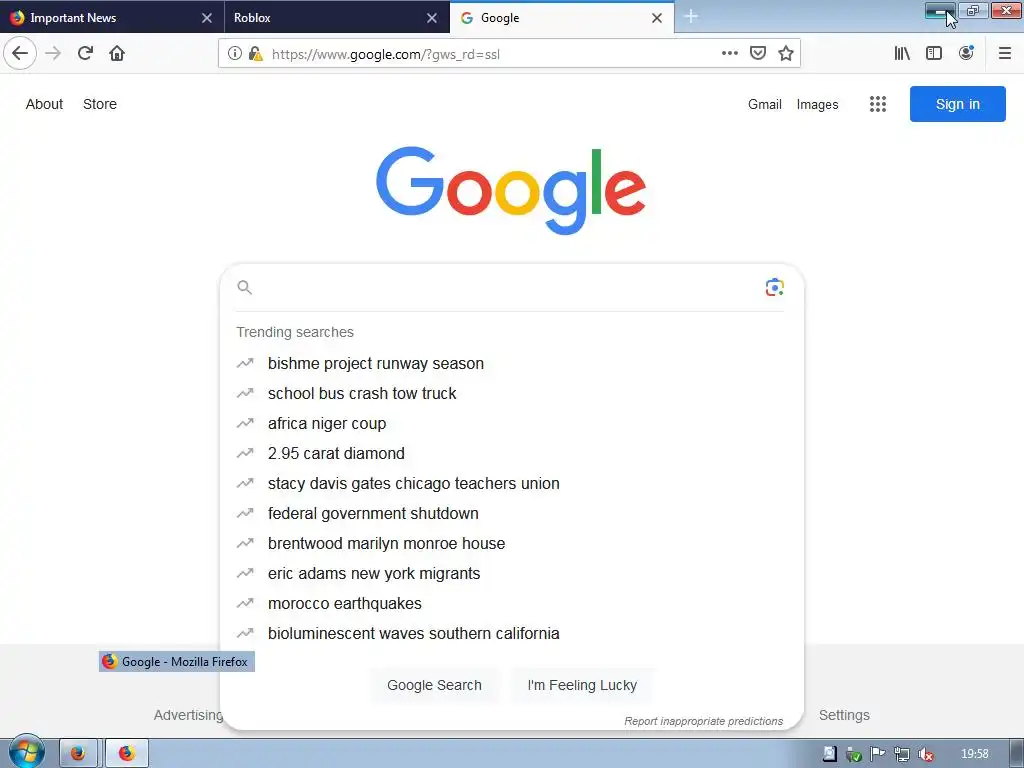Click I'm Feeling Lucky button

point(582,685)
